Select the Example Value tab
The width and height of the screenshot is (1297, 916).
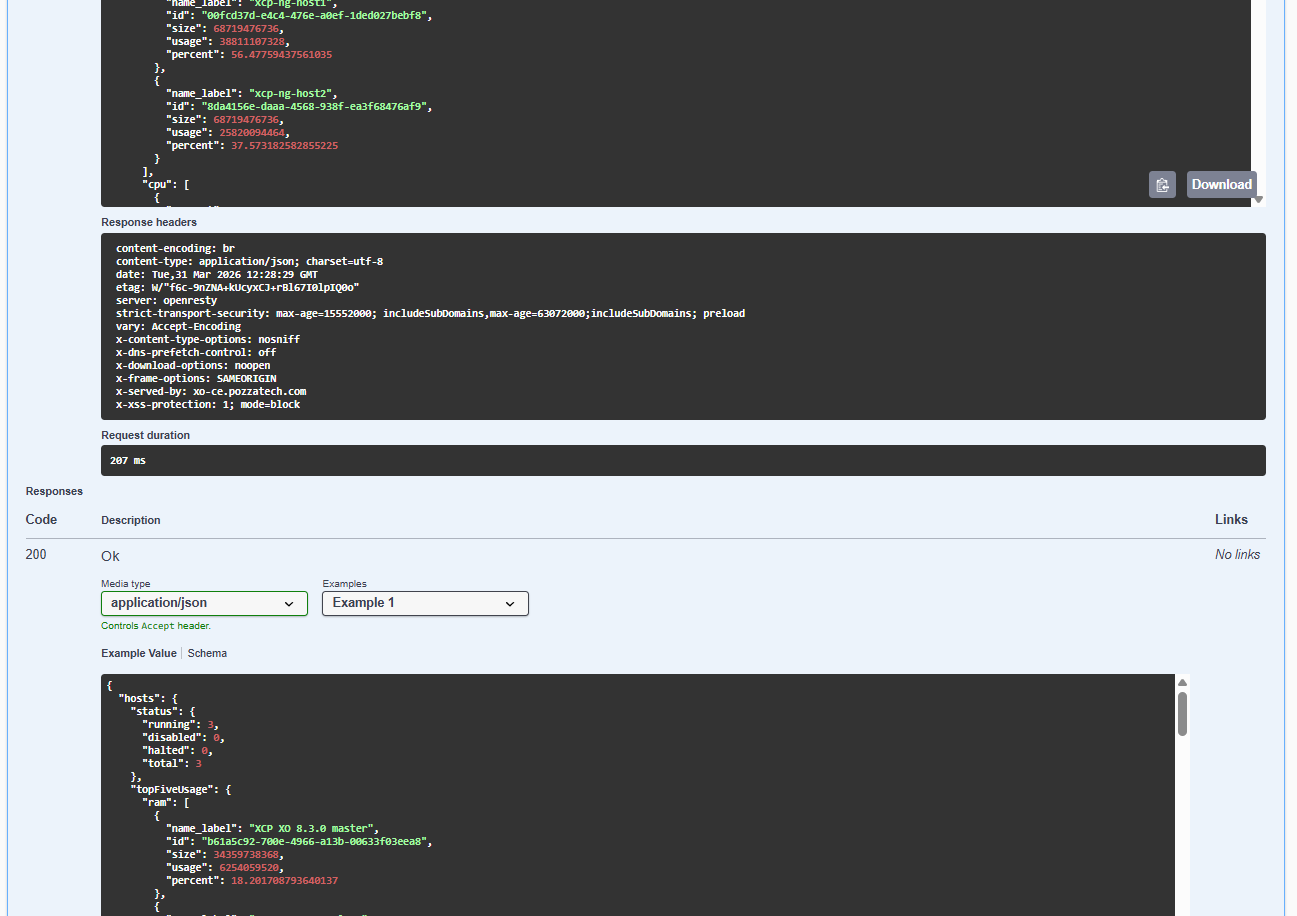[138, 652]
